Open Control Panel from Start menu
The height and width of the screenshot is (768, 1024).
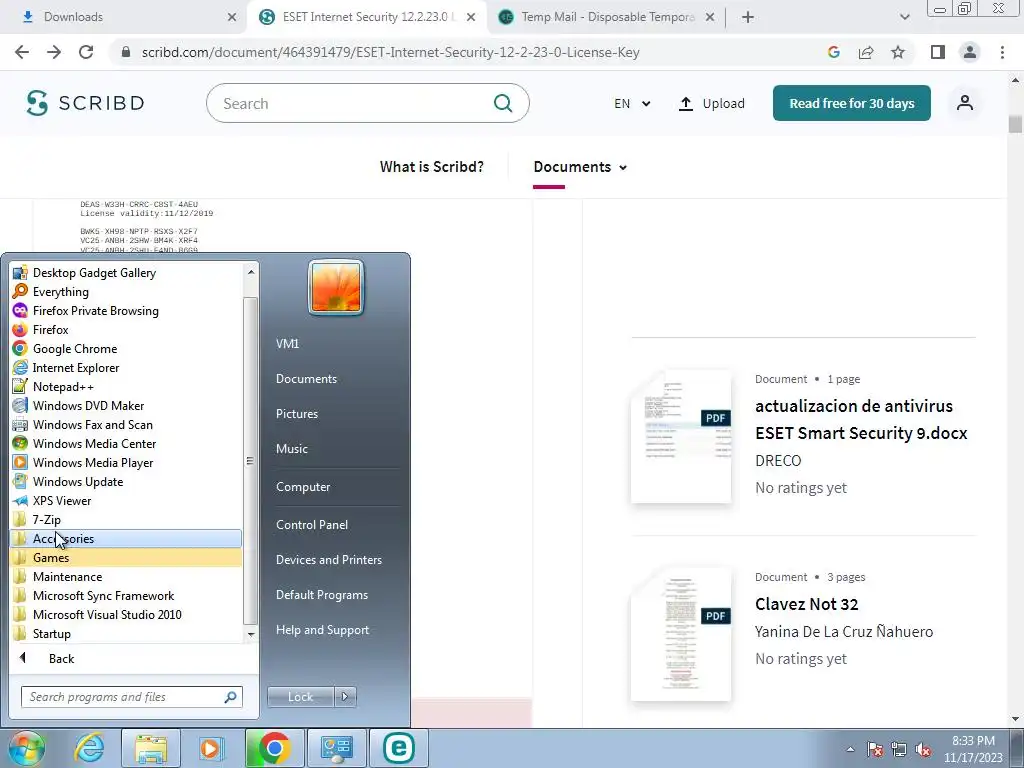312,525
